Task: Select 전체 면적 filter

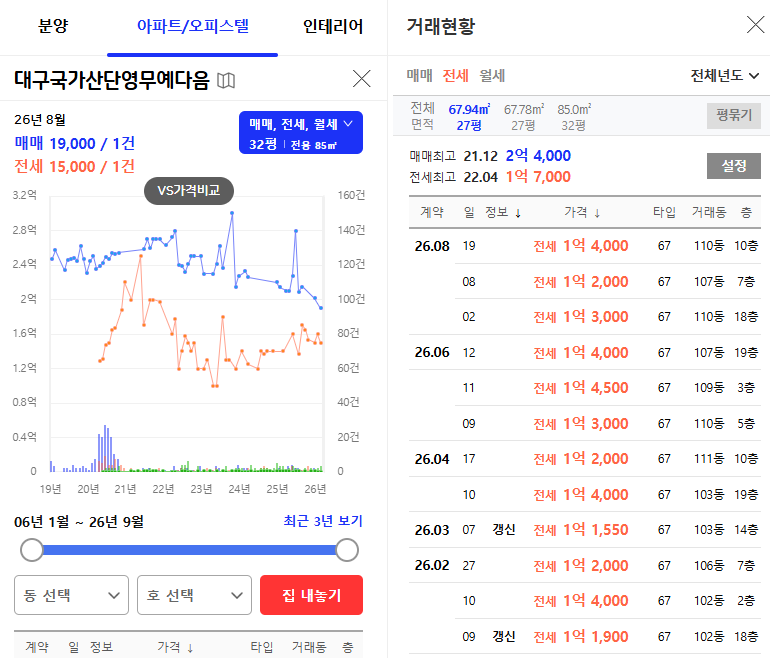Action: coord(422,116)
